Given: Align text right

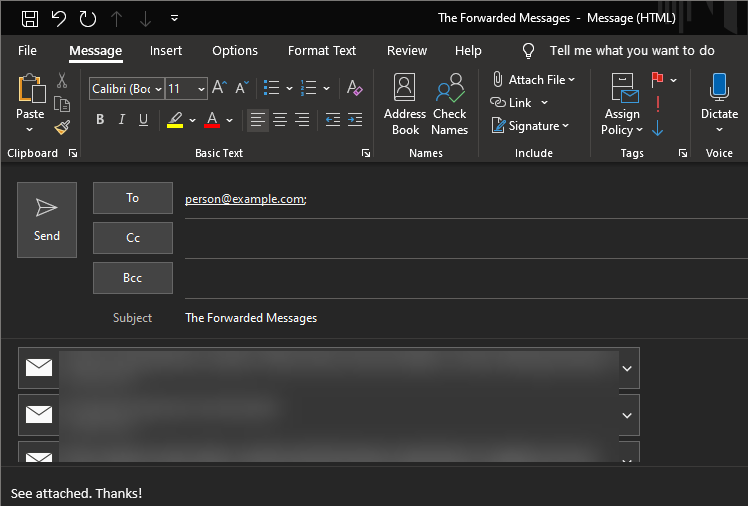Looking at the screenshot, I should [302, 120].
